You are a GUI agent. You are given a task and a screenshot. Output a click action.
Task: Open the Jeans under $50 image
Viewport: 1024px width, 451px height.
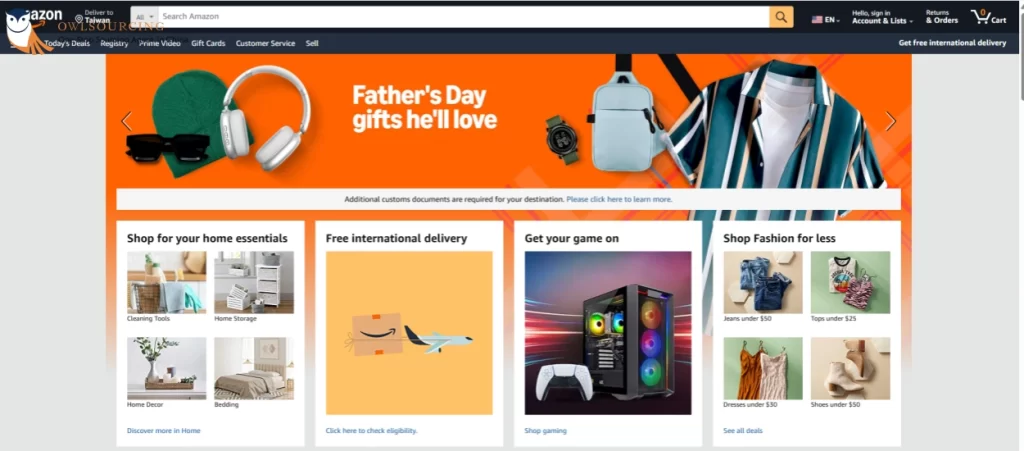click(763, 283)
